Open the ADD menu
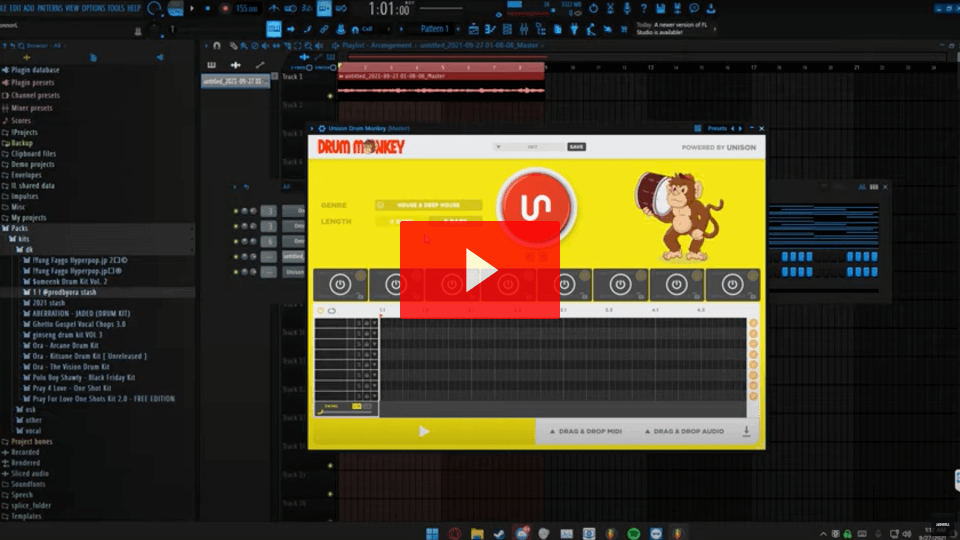960x540 pixels. [x=29, y=8]
